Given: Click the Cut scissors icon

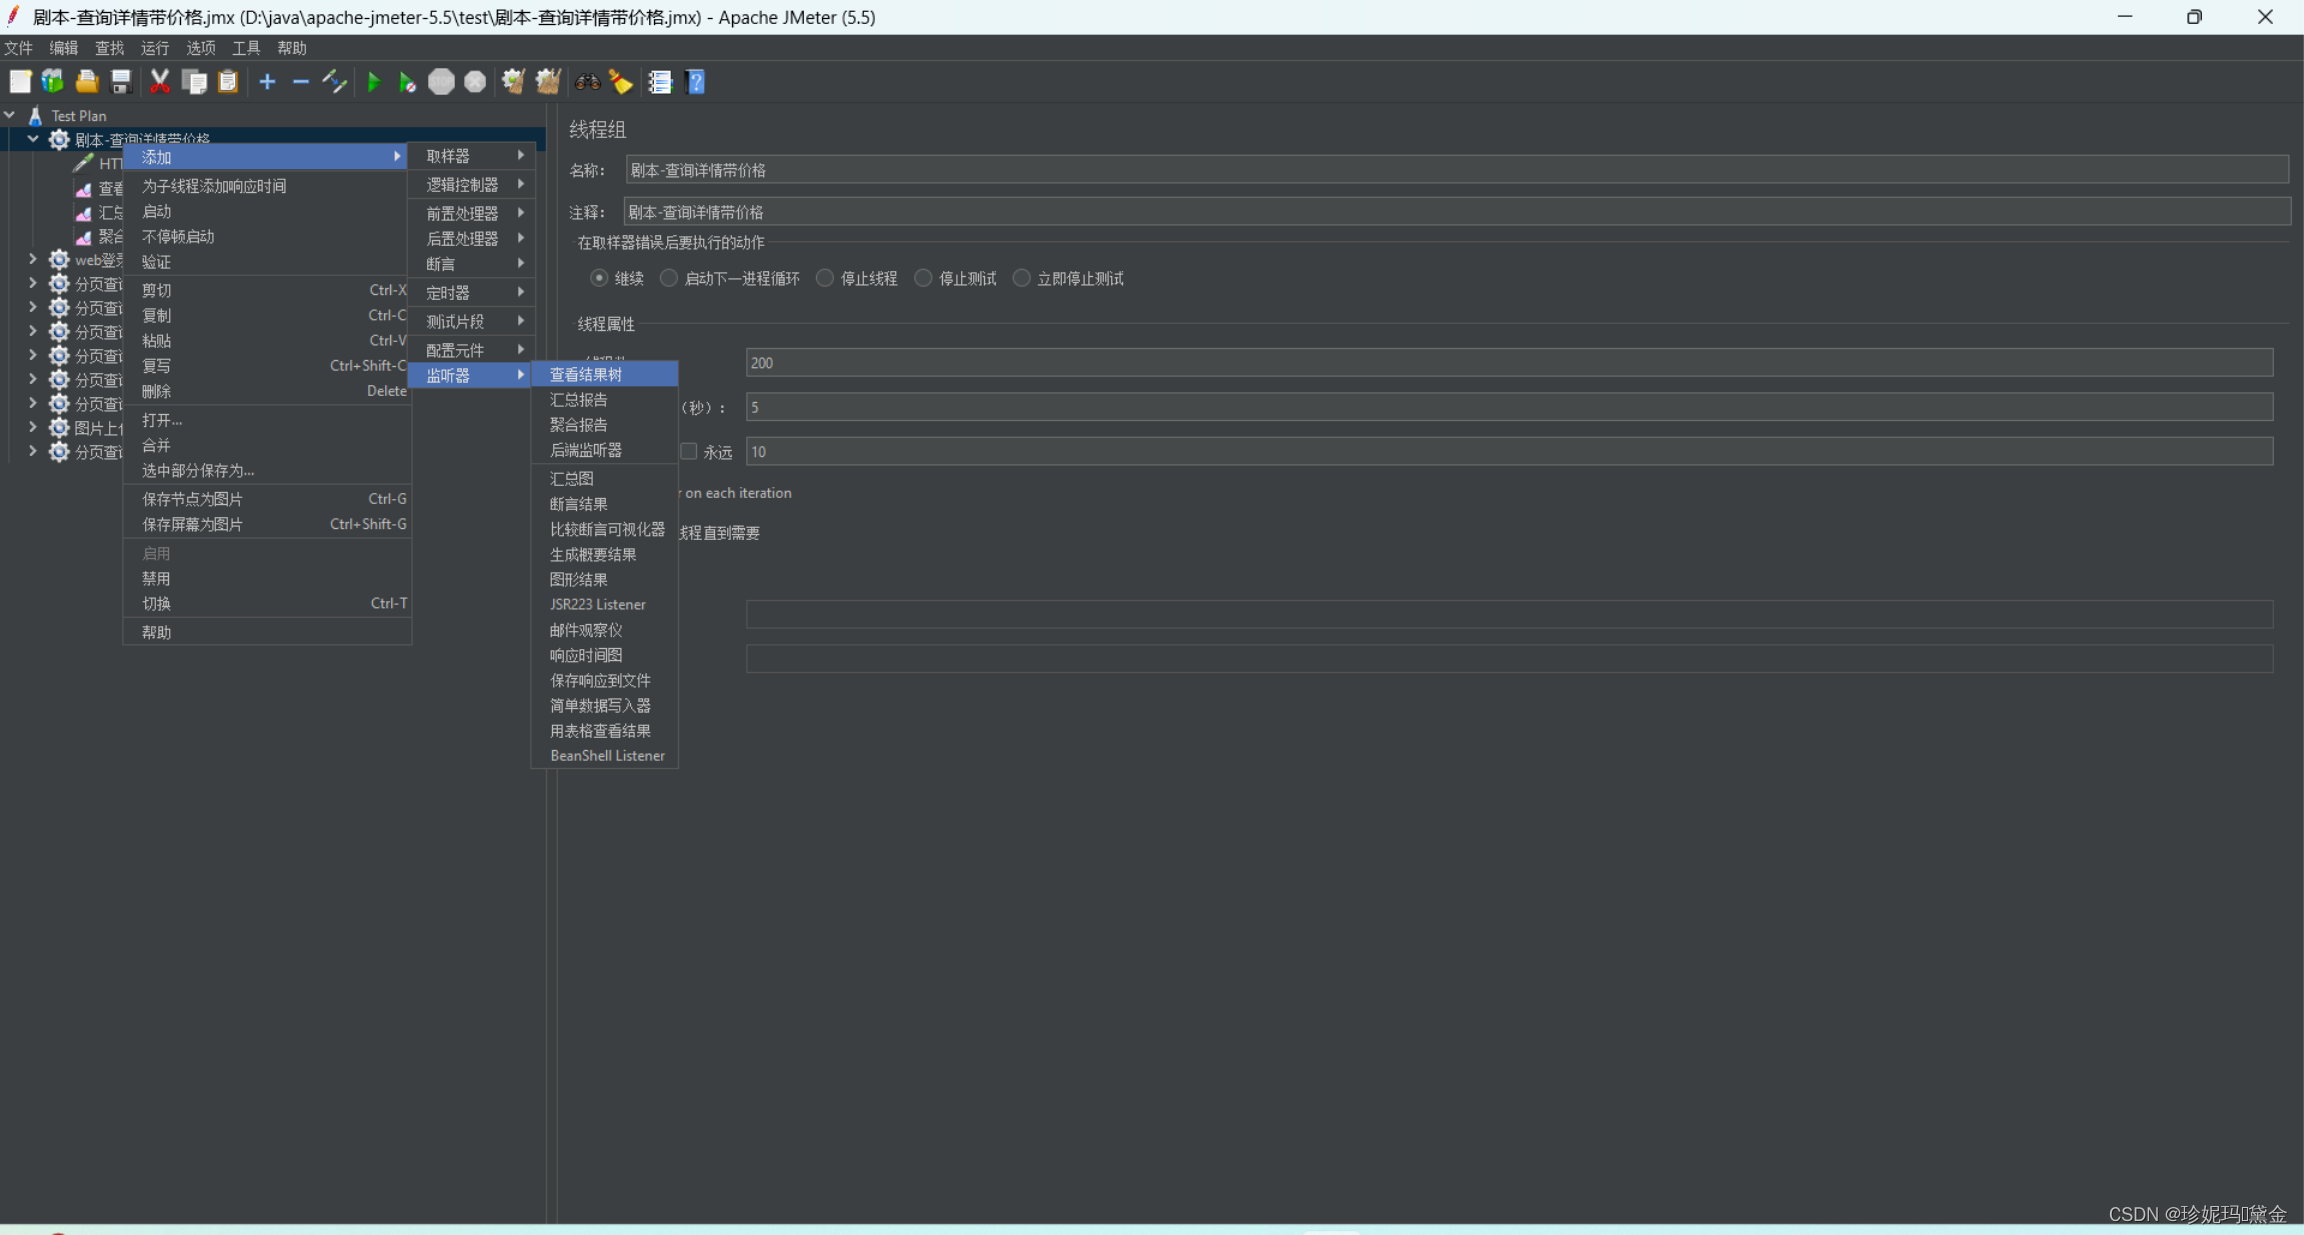Looking at the screenshot, I should 160,82.
